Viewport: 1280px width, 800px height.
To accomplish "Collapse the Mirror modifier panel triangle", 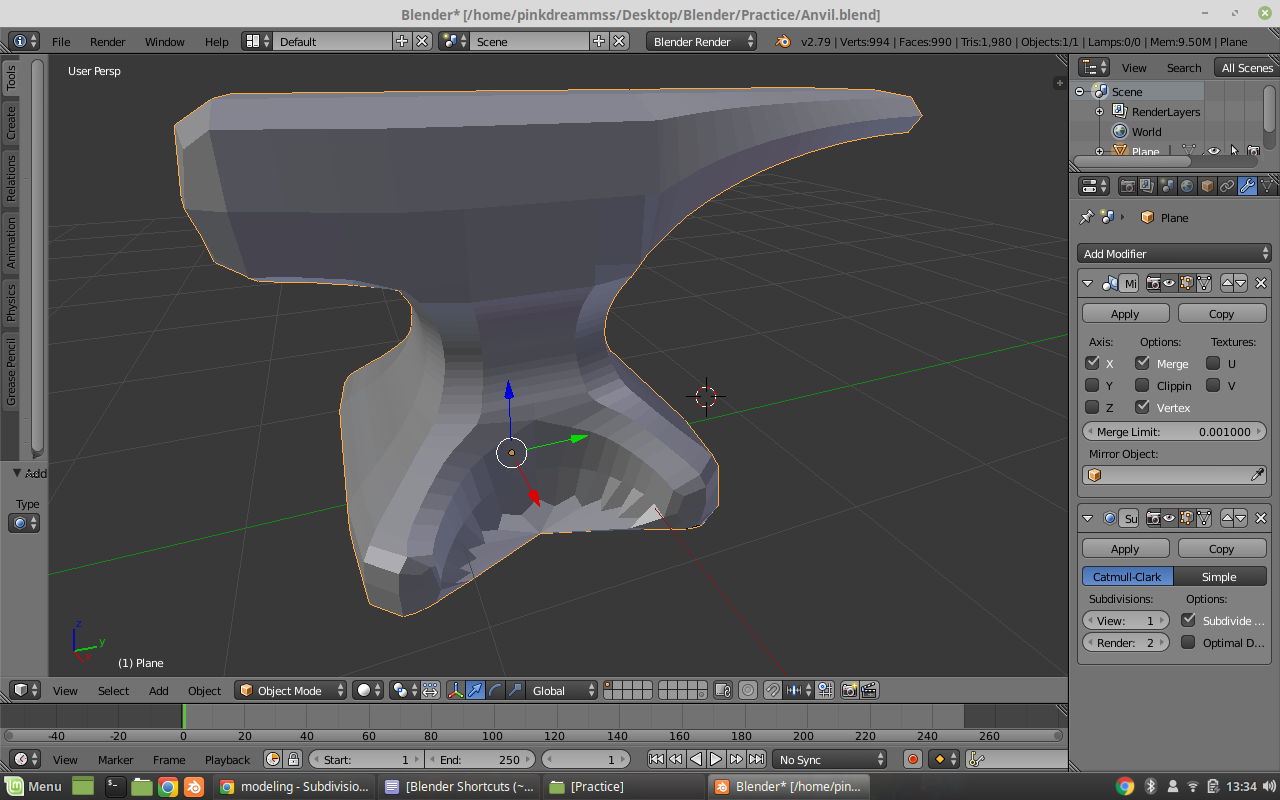I will pos(1088,284).
